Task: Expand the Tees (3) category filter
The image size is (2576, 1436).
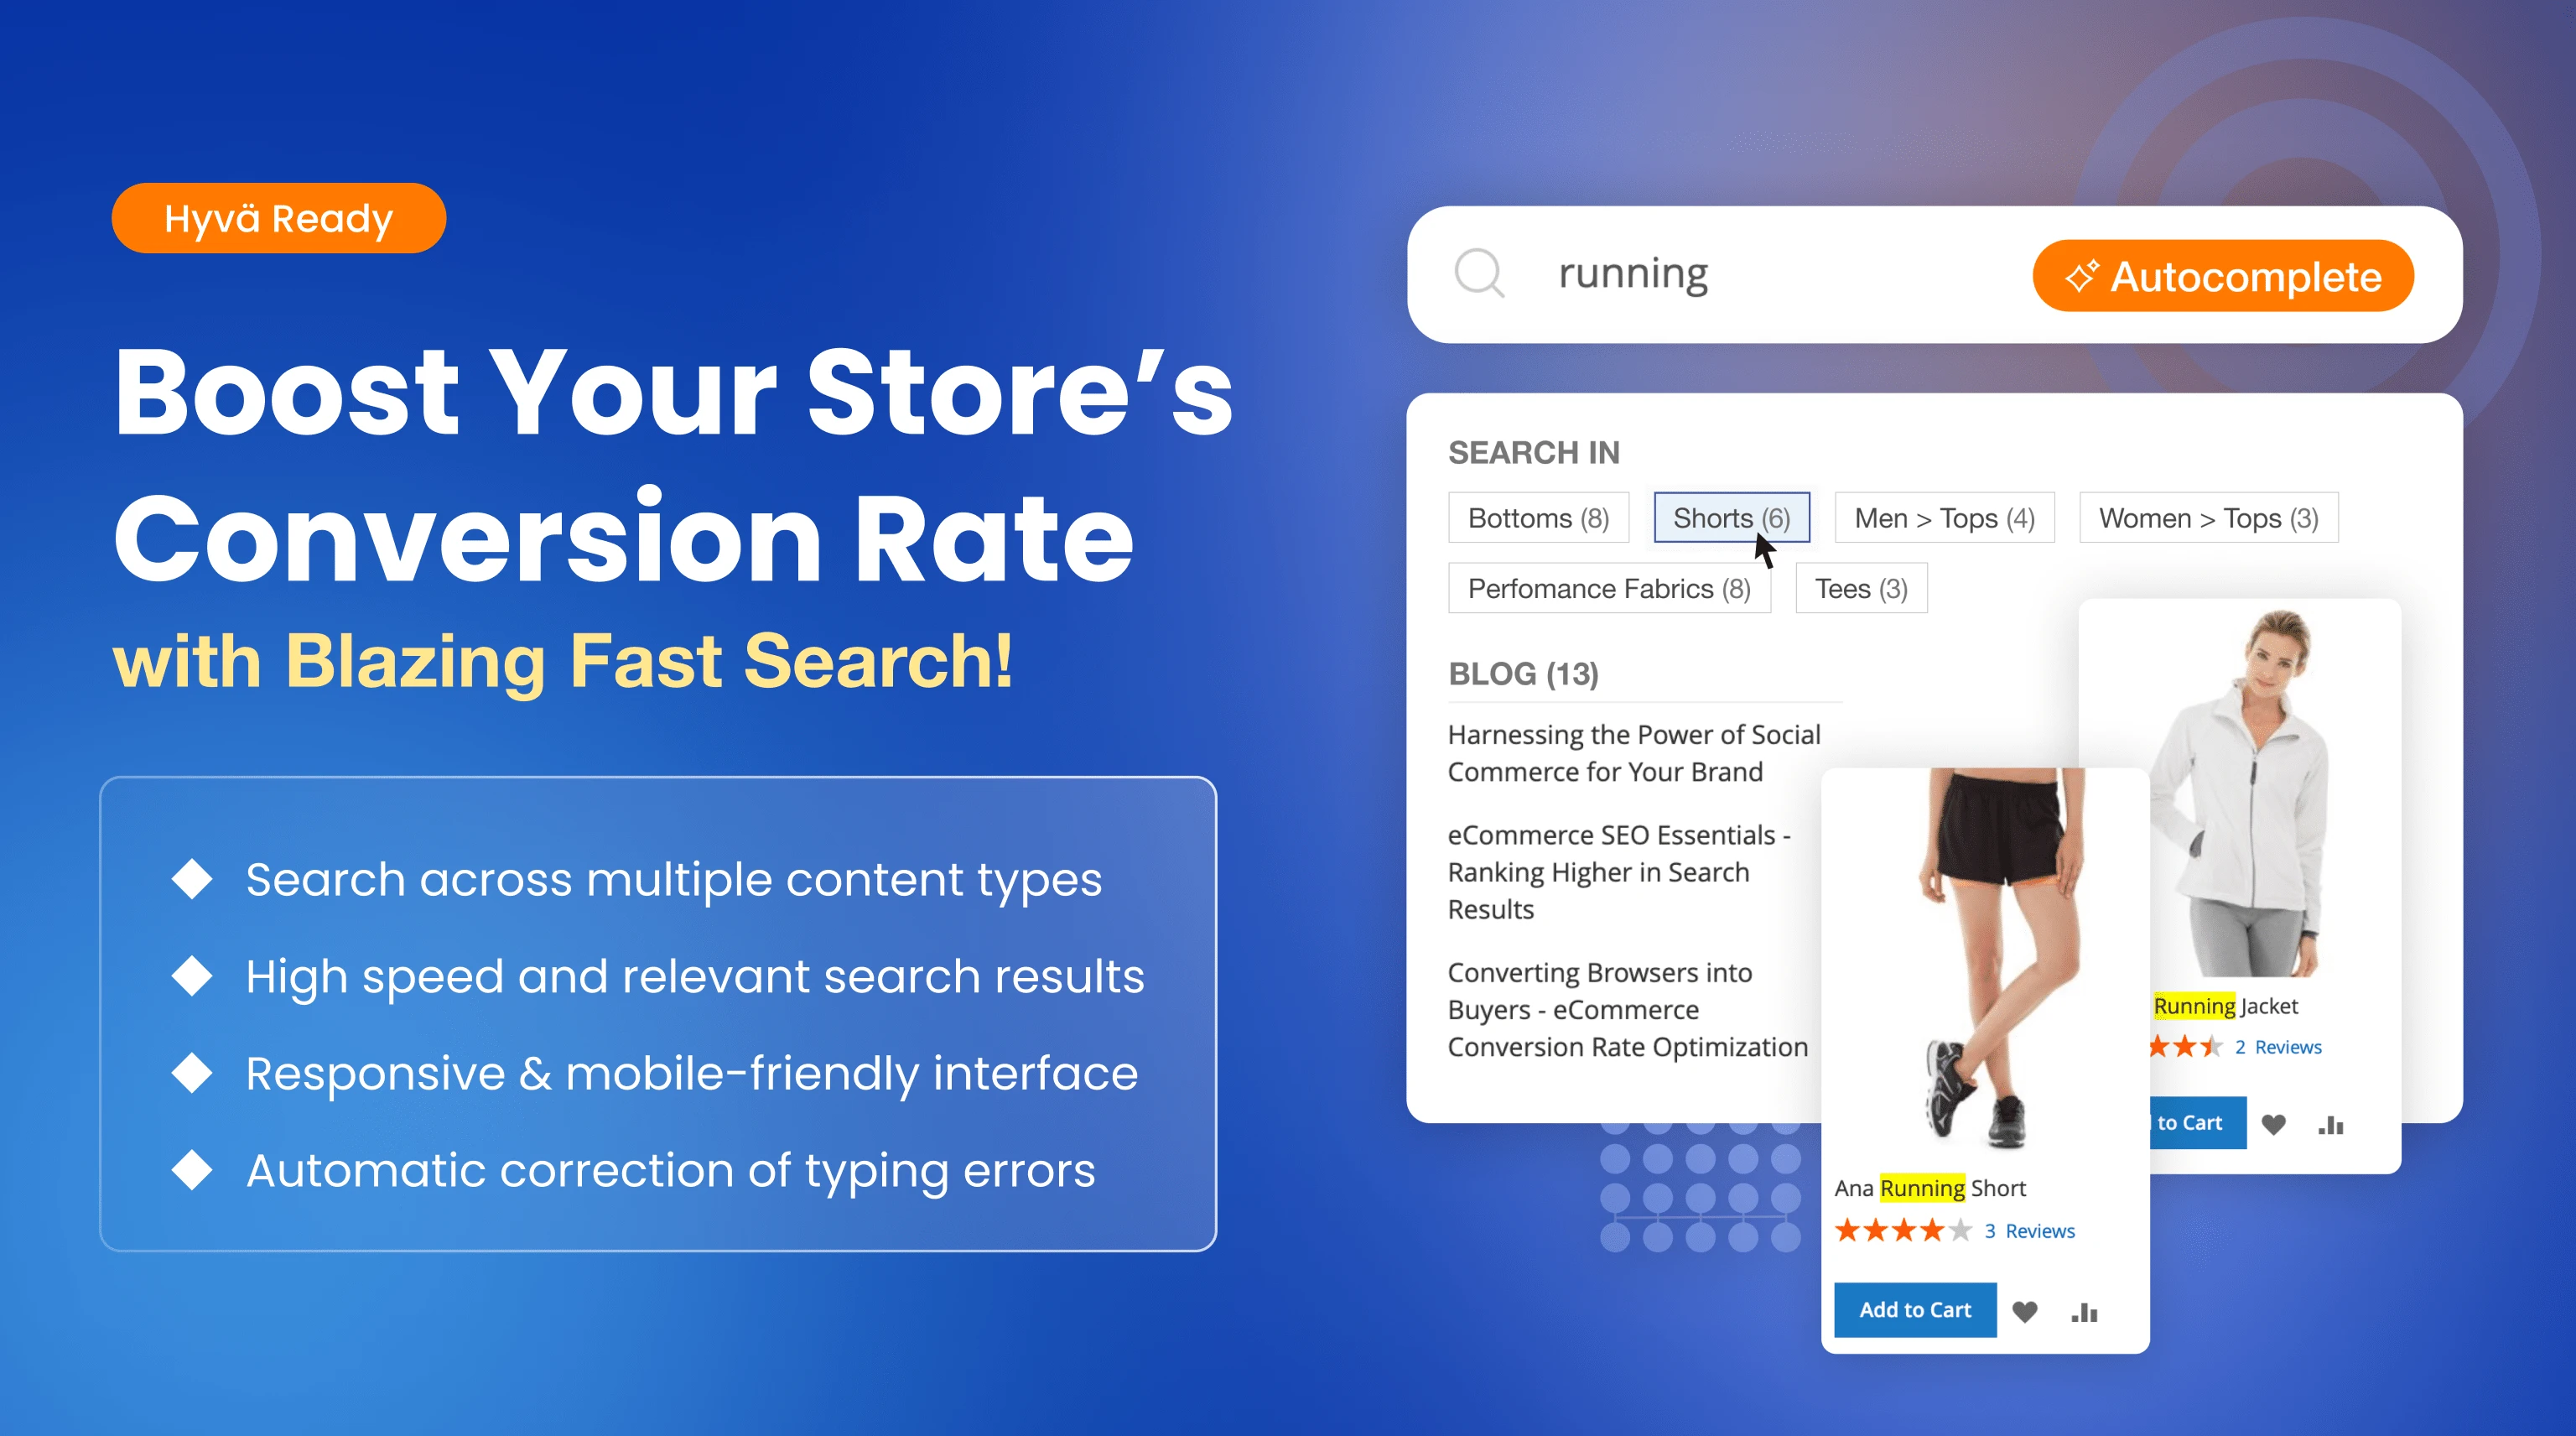Action: click(x=1858, y=587)
